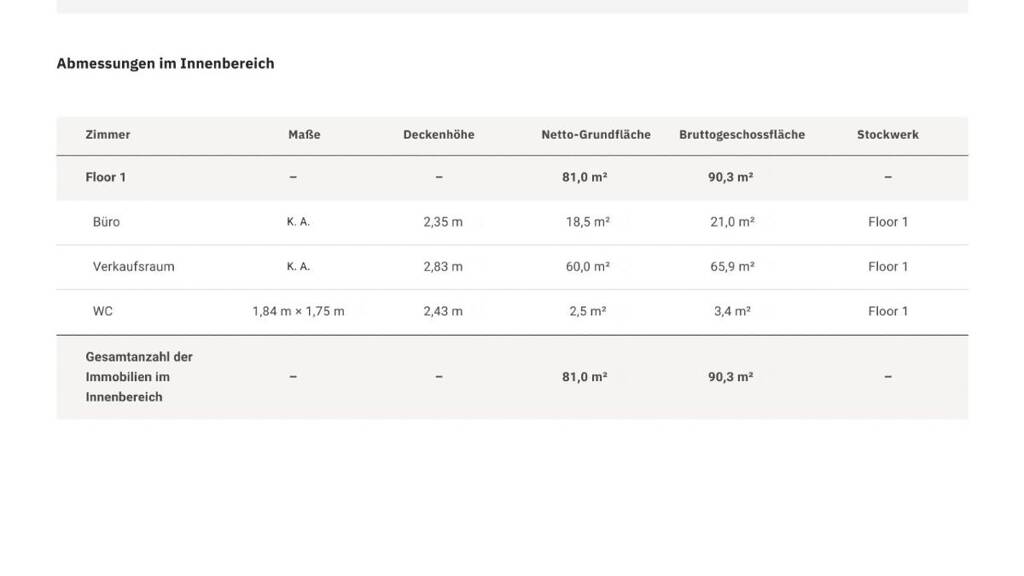This screenshot has height=576, width=1024.
Task: Select the 18,5 m² Büro net area
Action: tap(588, 222)
